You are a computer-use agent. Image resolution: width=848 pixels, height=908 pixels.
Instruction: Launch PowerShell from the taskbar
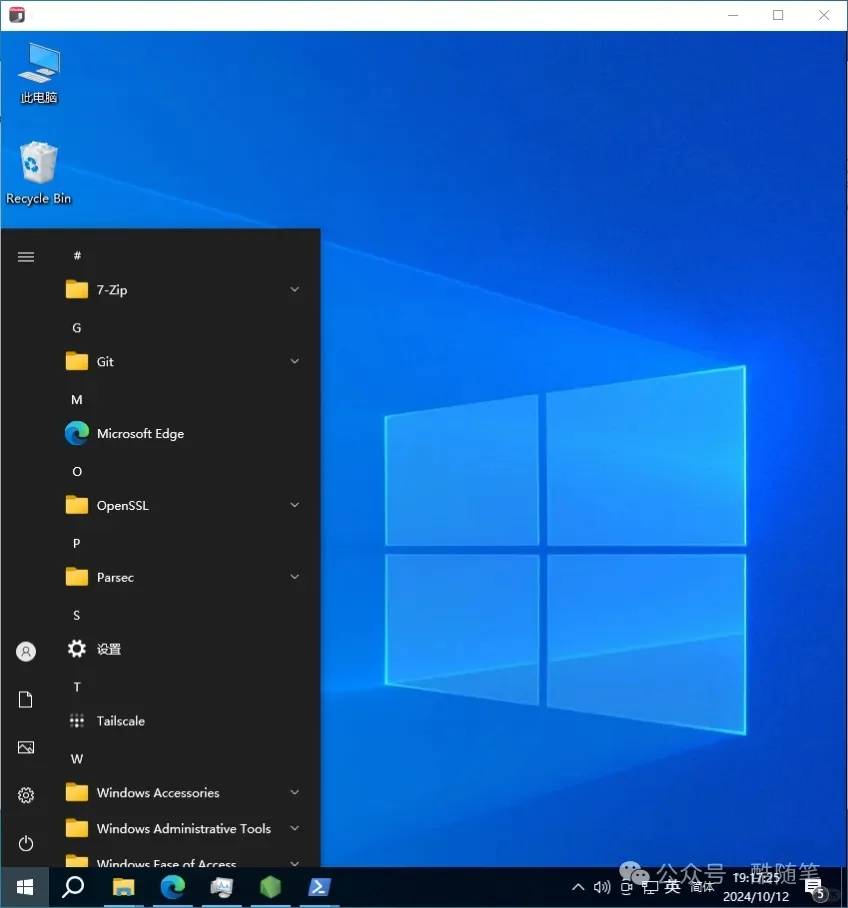click(x=320, y=887)
